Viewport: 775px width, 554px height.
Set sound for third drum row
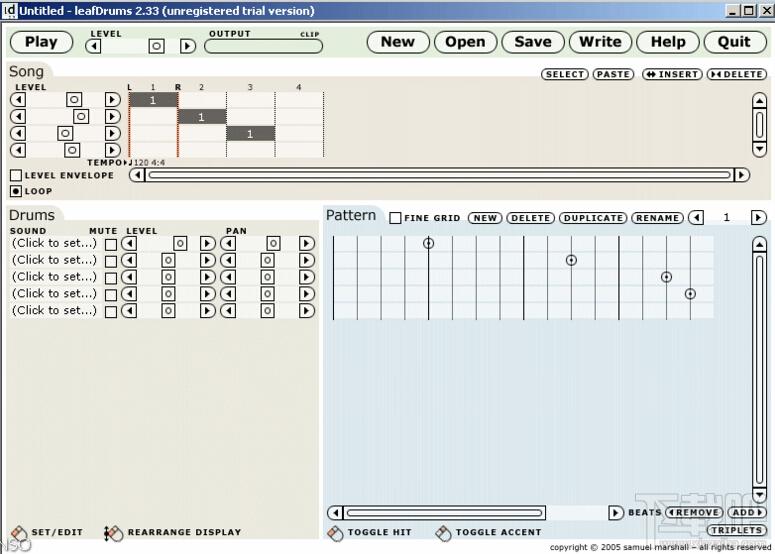[54, 277]
